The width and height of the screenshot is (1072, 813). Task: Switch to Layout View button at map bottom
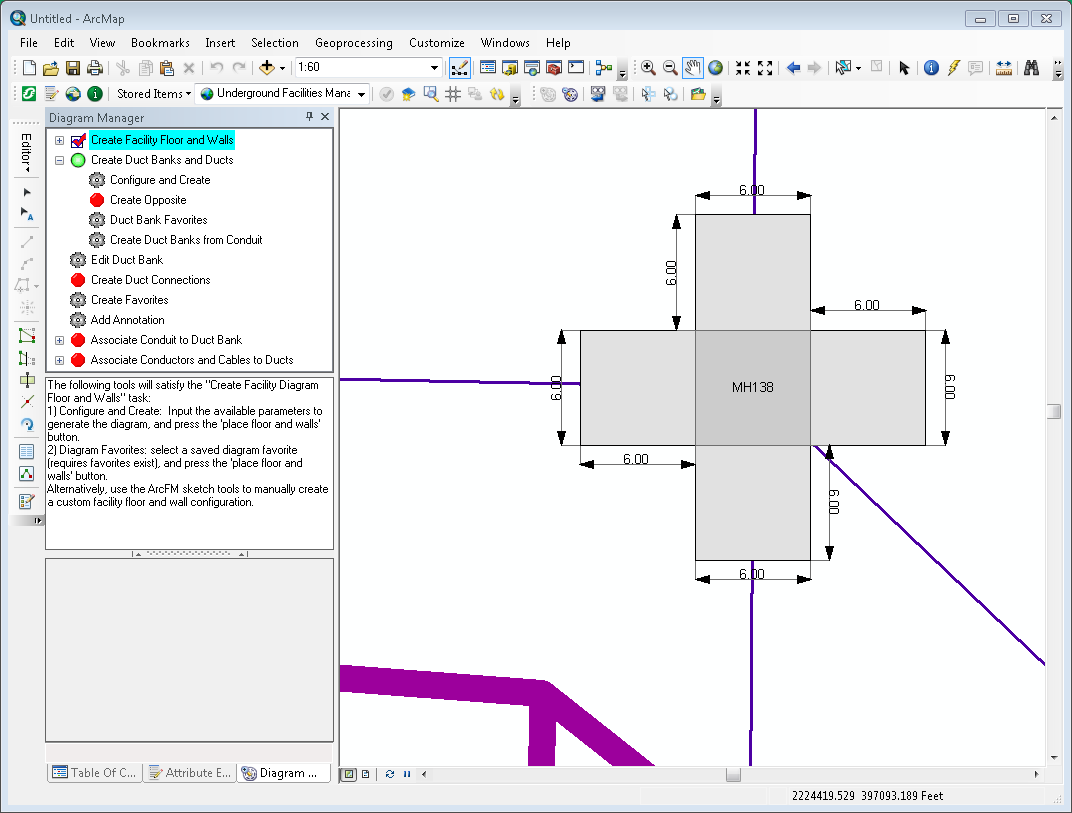[366, 774]
